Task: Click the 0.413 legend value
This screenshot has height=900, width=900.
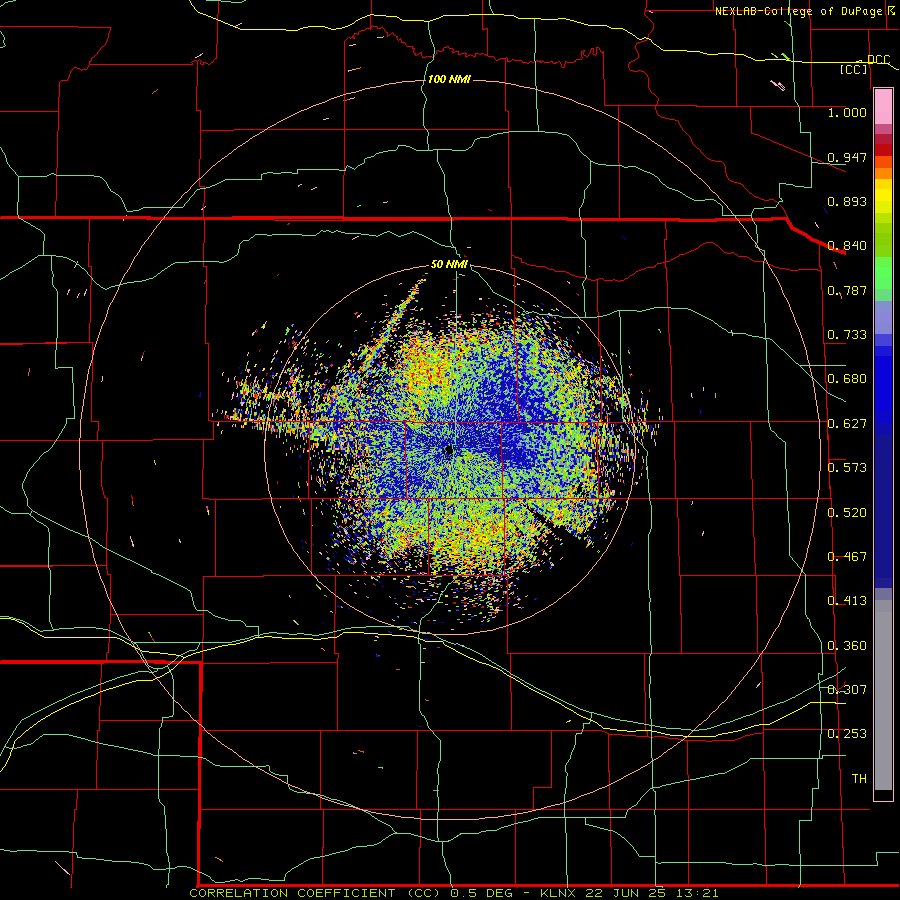Action: [847, 601]
